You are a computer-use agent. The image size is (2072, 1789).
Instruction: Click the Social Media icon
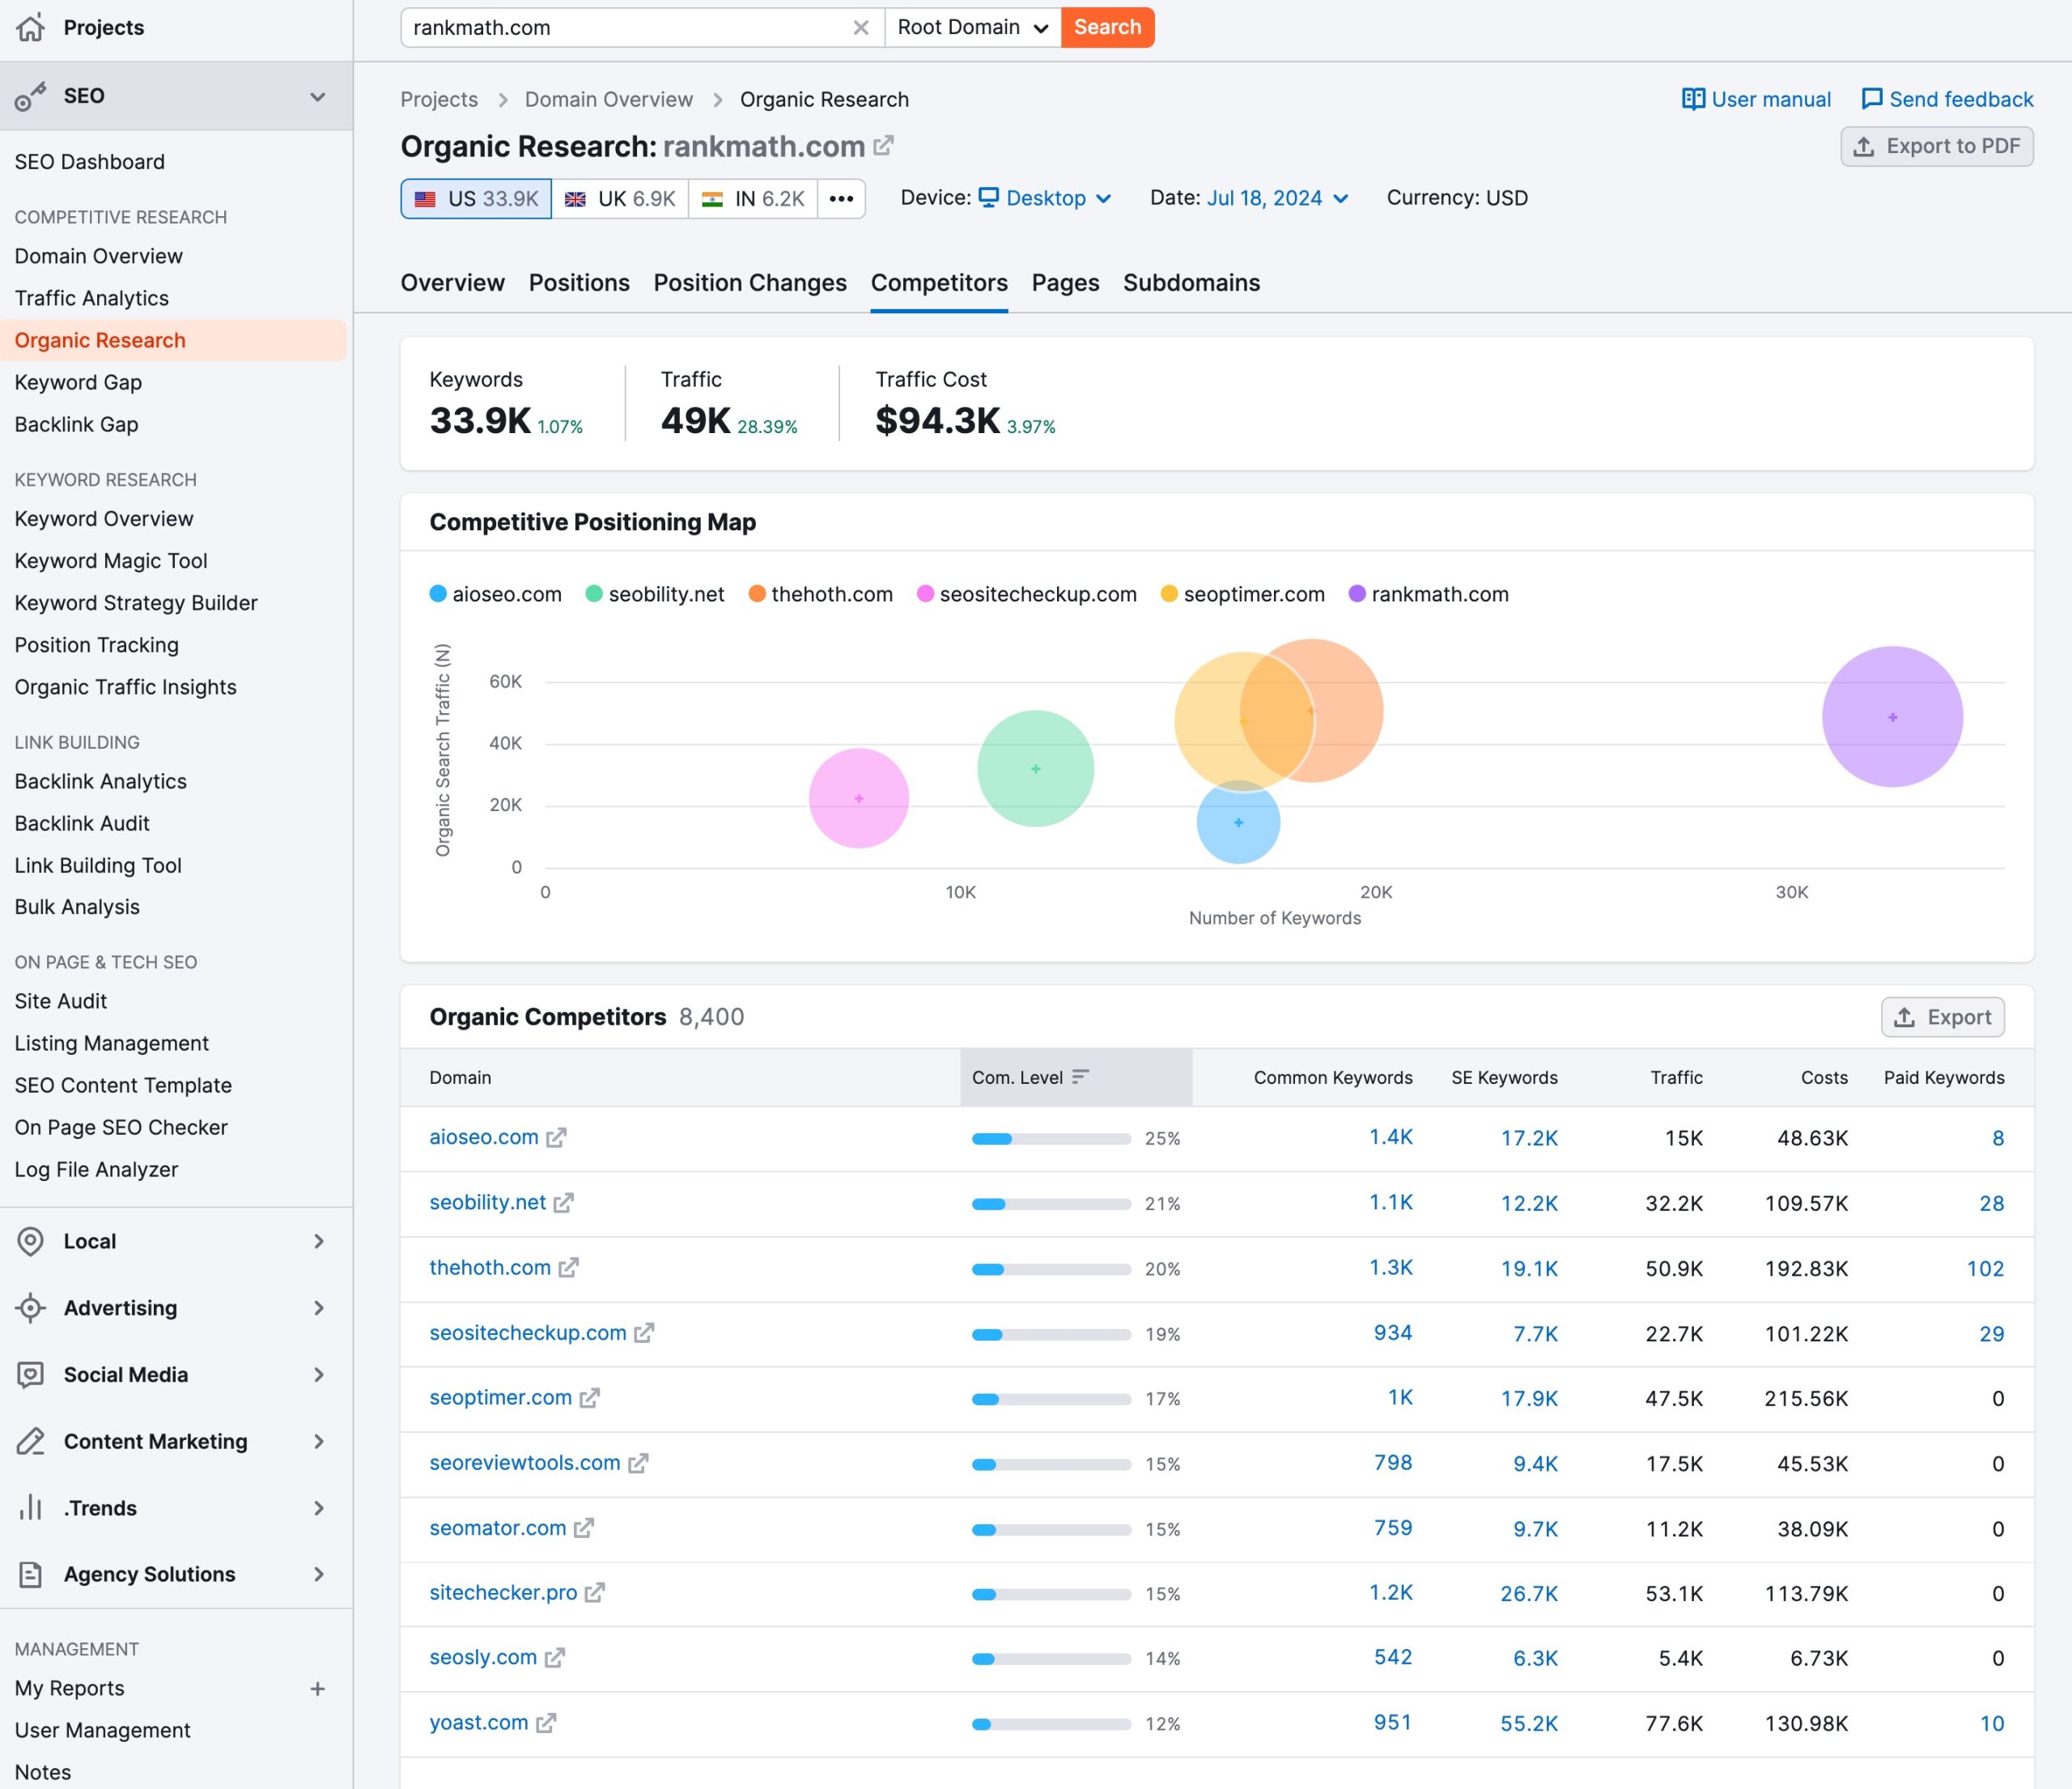(31, 1375)
